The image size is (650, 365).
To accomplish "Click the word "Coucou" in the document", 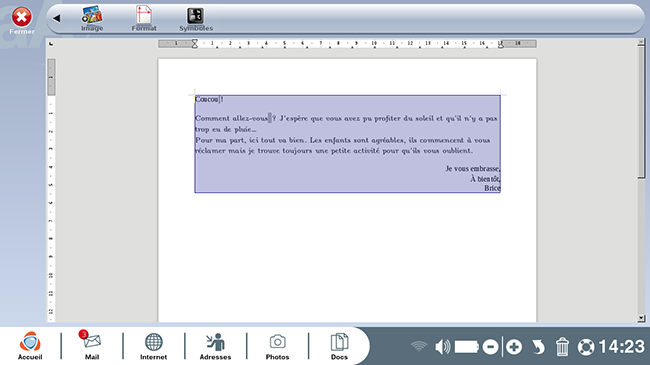I will [x=207, y=100].
